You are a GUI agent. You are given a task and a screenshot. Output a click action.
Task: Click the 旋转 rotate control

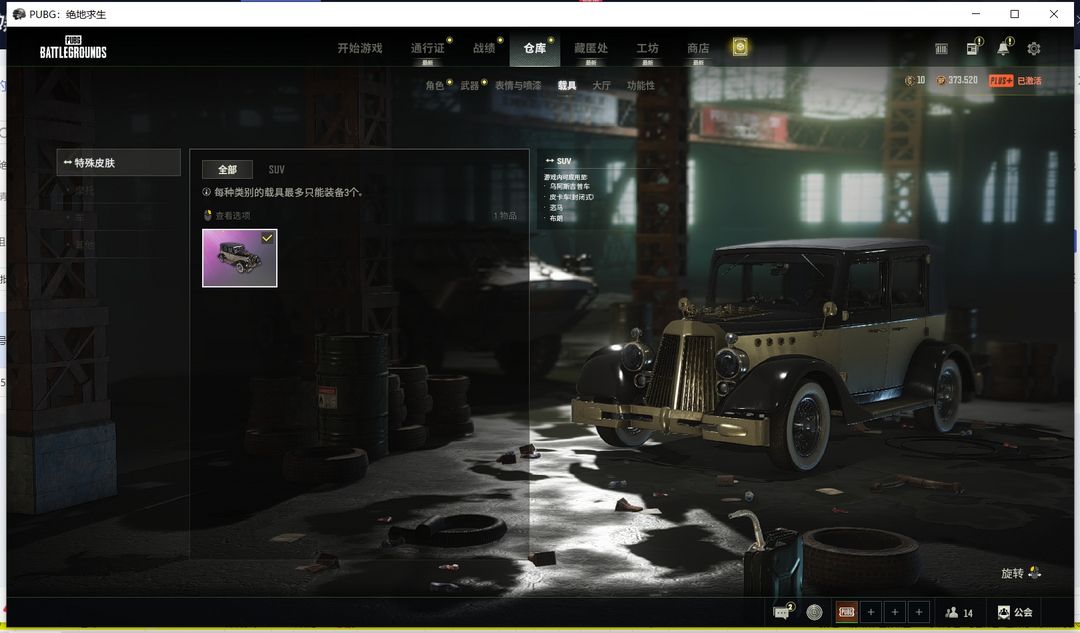point(1021,573)
